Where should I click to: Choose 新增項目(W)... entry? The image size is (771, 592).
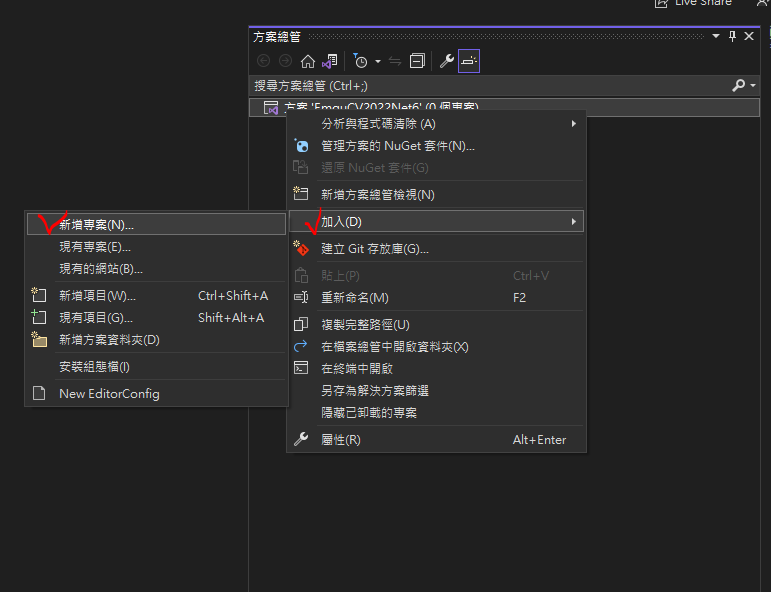(x=156, y=296)
